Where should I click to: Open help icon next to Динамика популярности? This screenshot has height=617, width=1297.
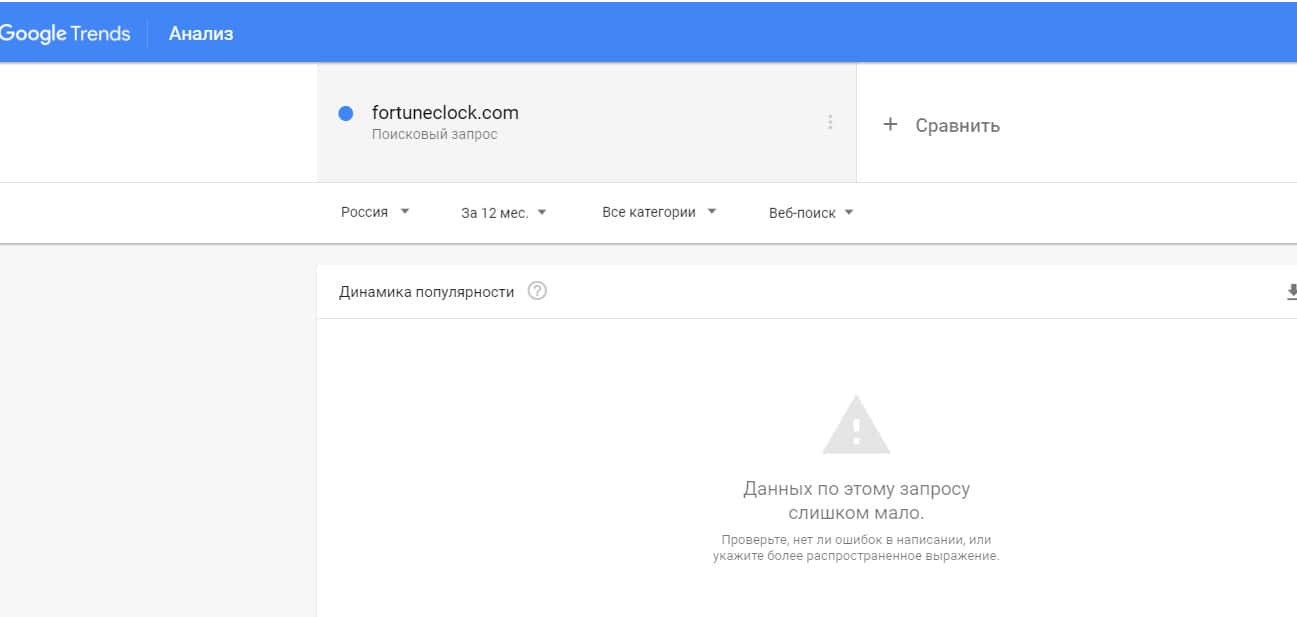click(537, 292)
